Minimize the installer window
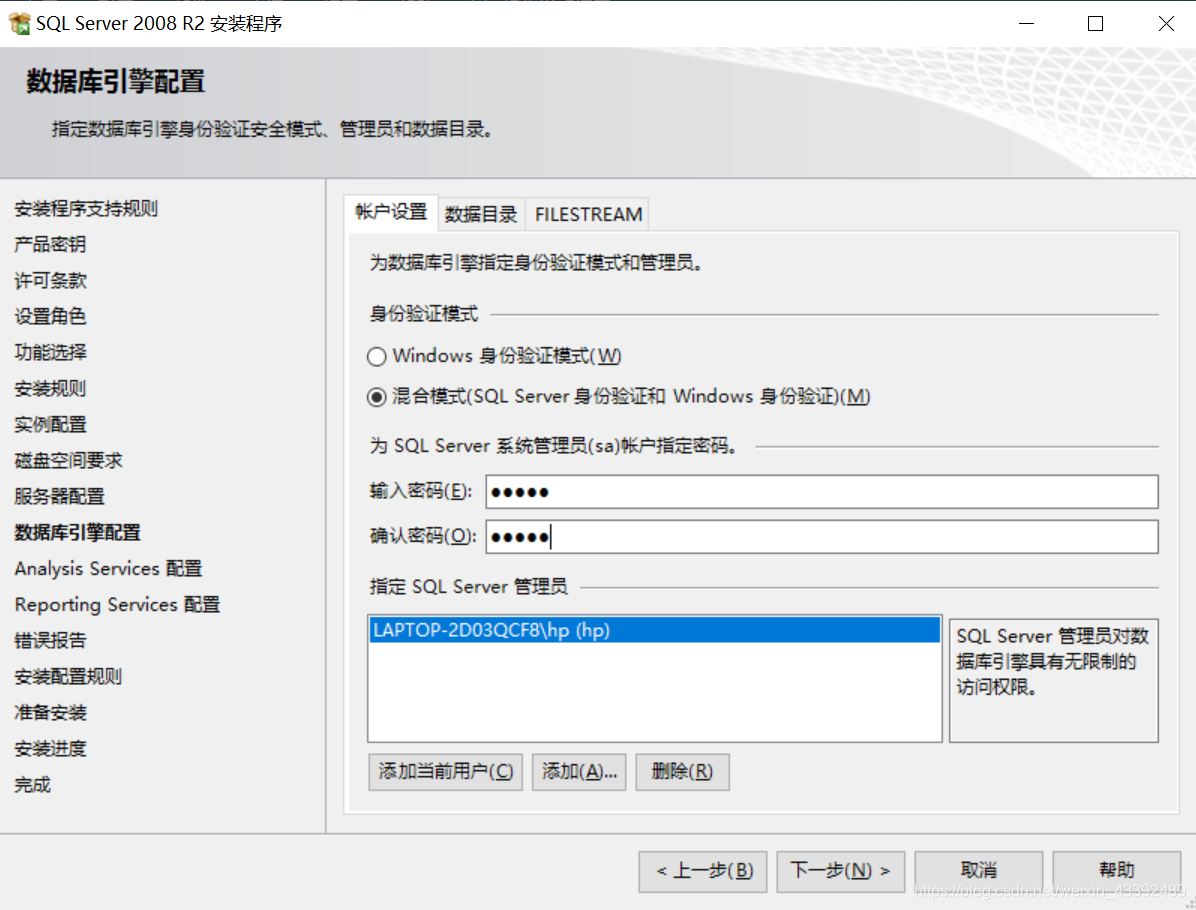The height and width of the screenshot is (910, 1196). point(1027,24)
